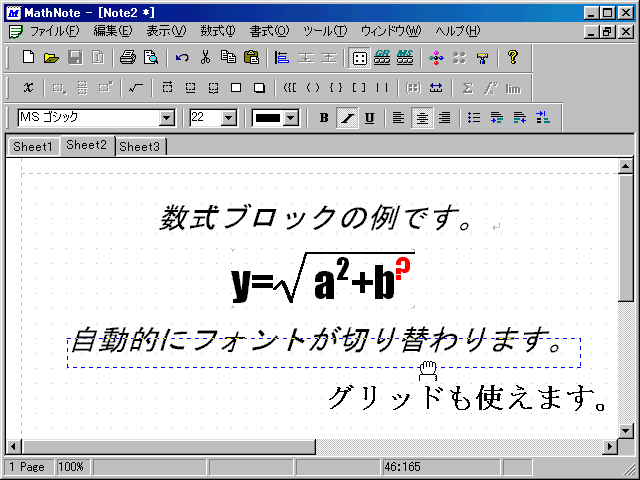The height and width of the screenshot is (480, 640).
Task: Toggle the bulleted list button
Action: tap(473, 118)
